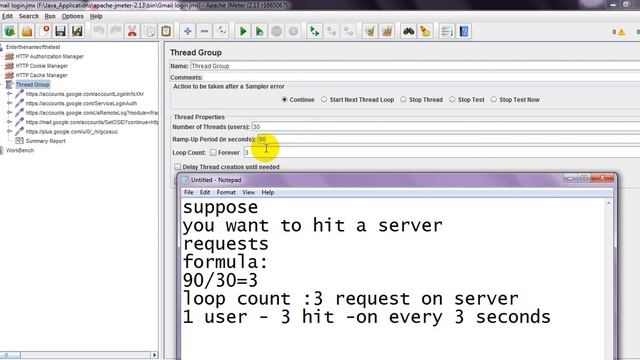Expand the plus.google.com sampler node

pos(9,131)
